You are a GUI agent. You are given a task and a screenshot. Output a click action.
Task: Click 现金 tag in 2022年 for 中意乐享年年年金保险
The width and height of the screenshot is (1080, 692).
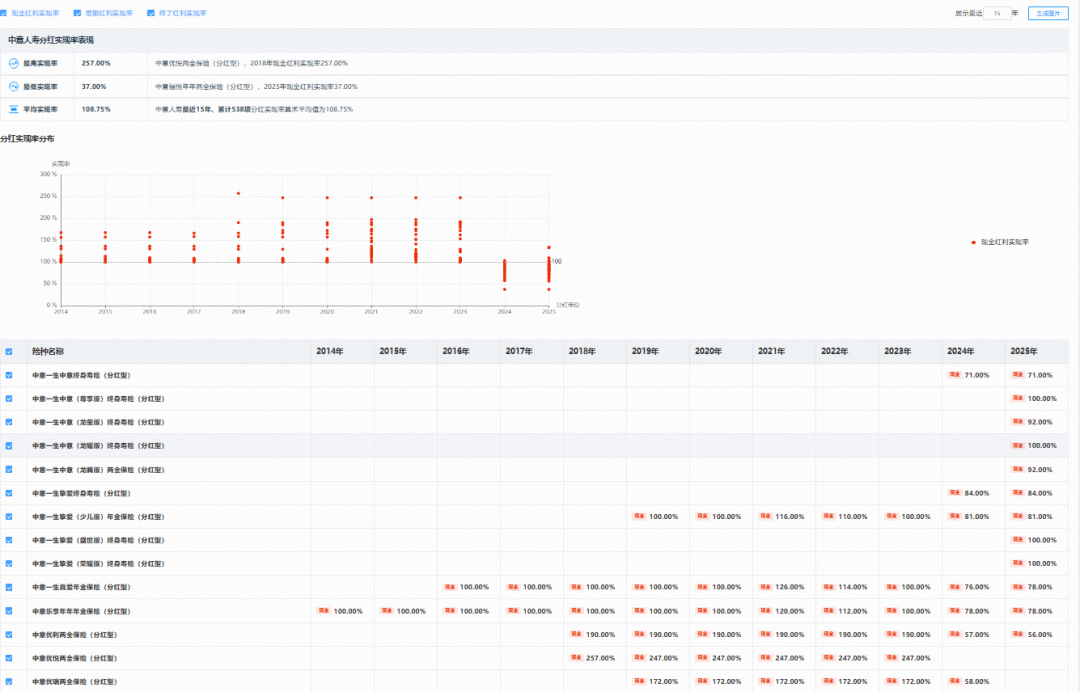pyautogui.click(x=829, y=611)
